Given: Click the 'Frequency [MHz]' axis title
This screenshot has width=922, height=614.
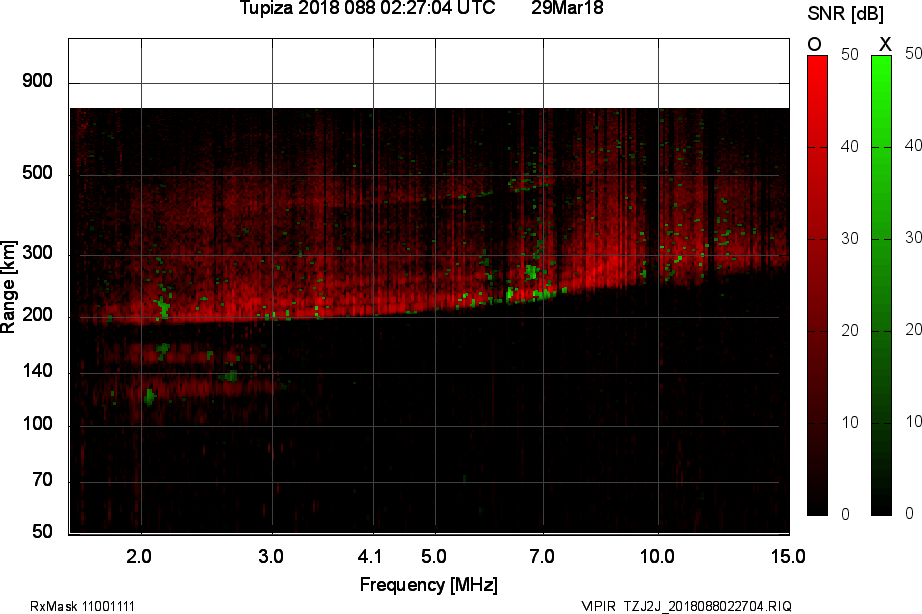Looking at the screenshot, I should [x=429, y=585].
